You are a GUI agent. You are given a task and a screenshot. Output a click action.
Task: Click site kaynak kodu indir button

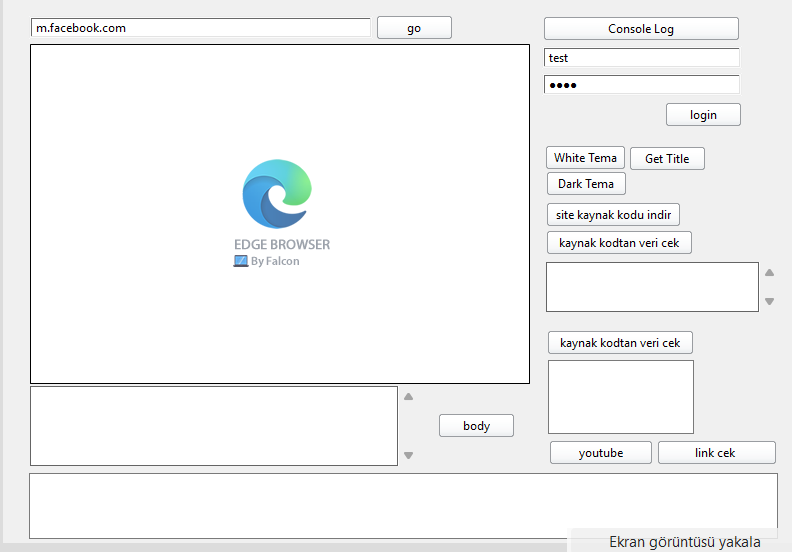(613, 215)
